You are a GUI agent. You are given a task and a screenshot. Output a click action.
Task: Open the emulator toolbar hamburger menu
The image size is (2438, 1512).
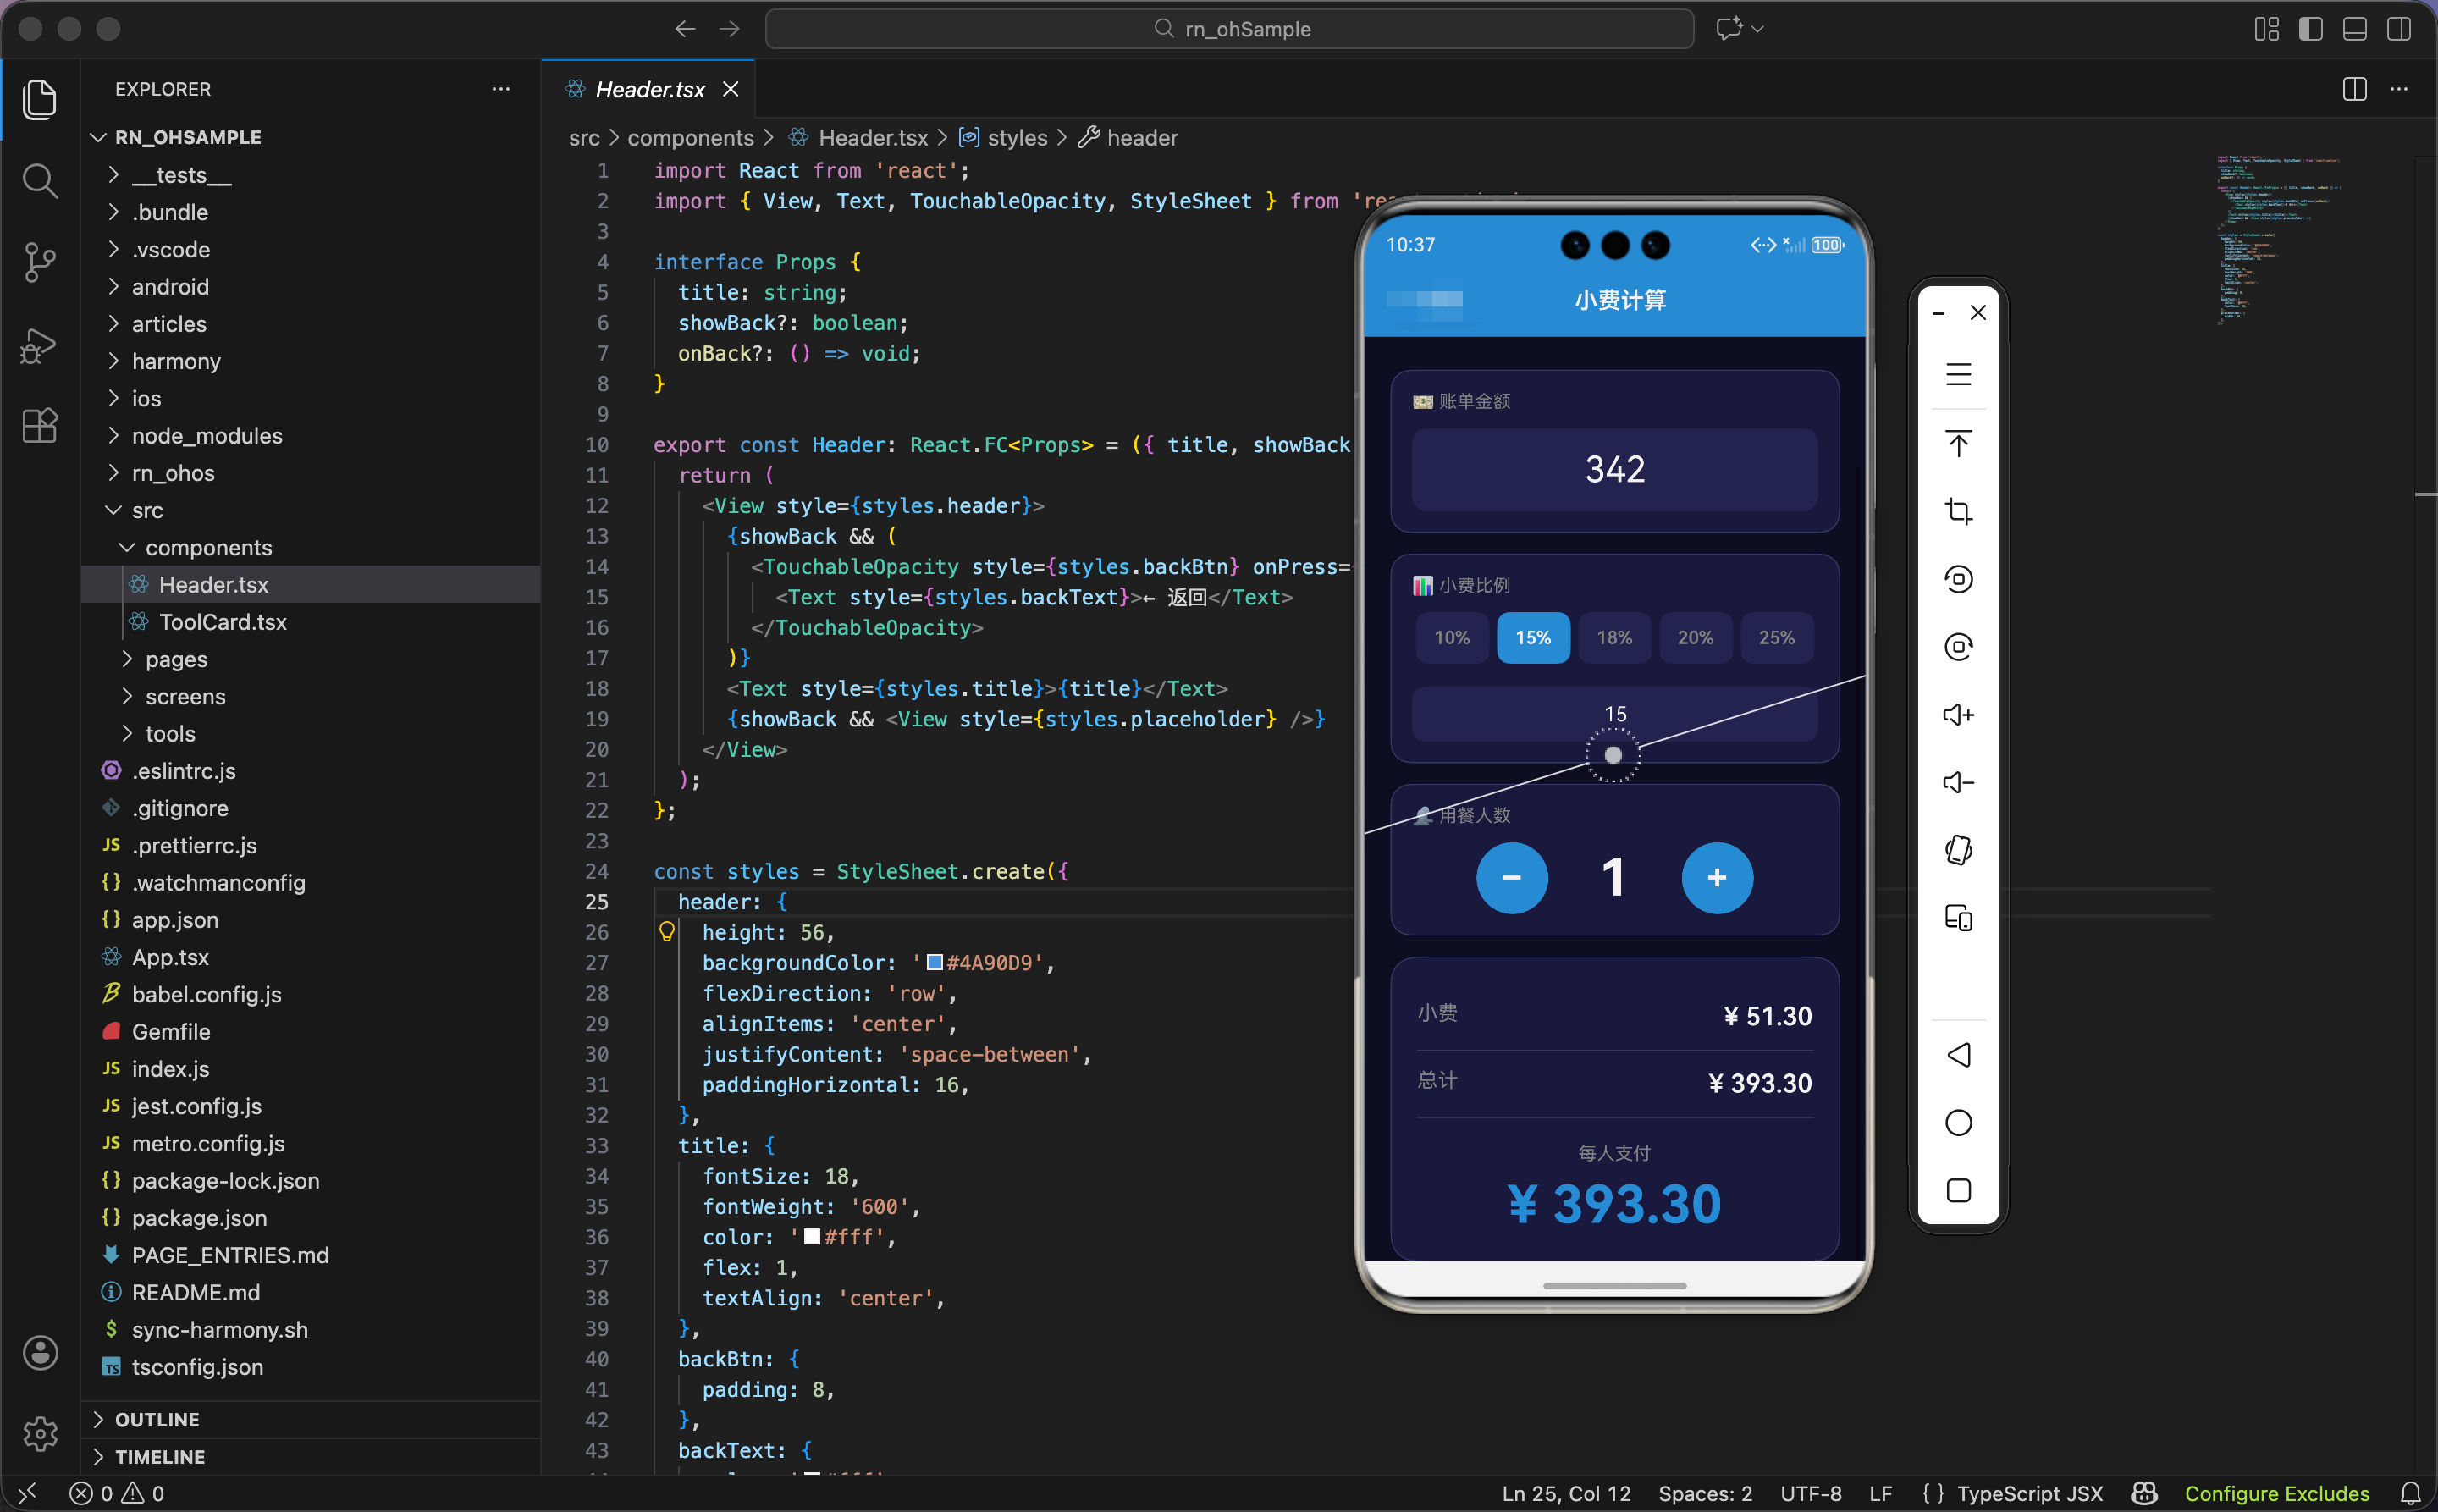[1958, 375]
